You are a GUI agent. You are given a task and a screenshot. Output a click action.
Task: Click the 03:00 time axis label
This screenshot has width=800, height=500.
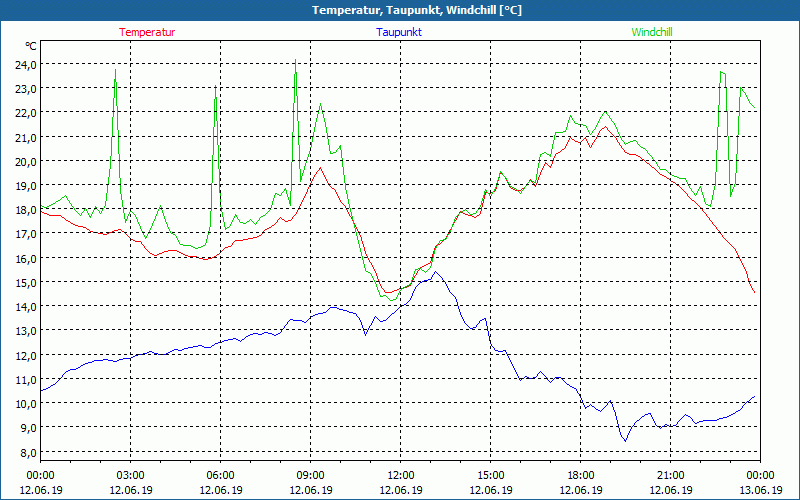click(131, 476)
